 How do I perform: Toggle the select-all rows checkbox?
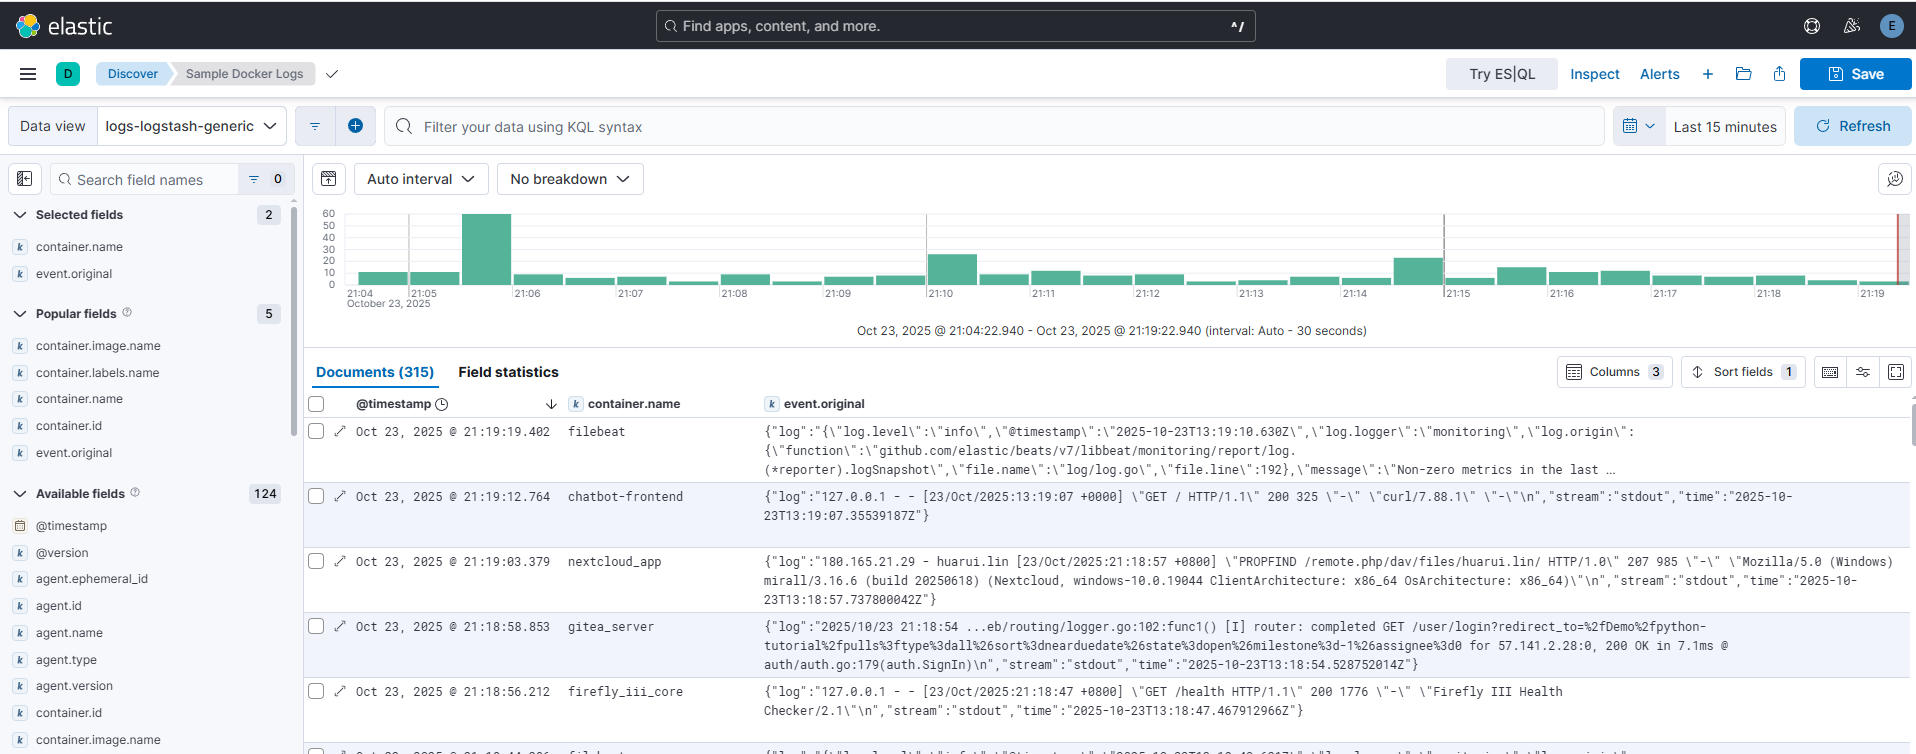point(316,404)
